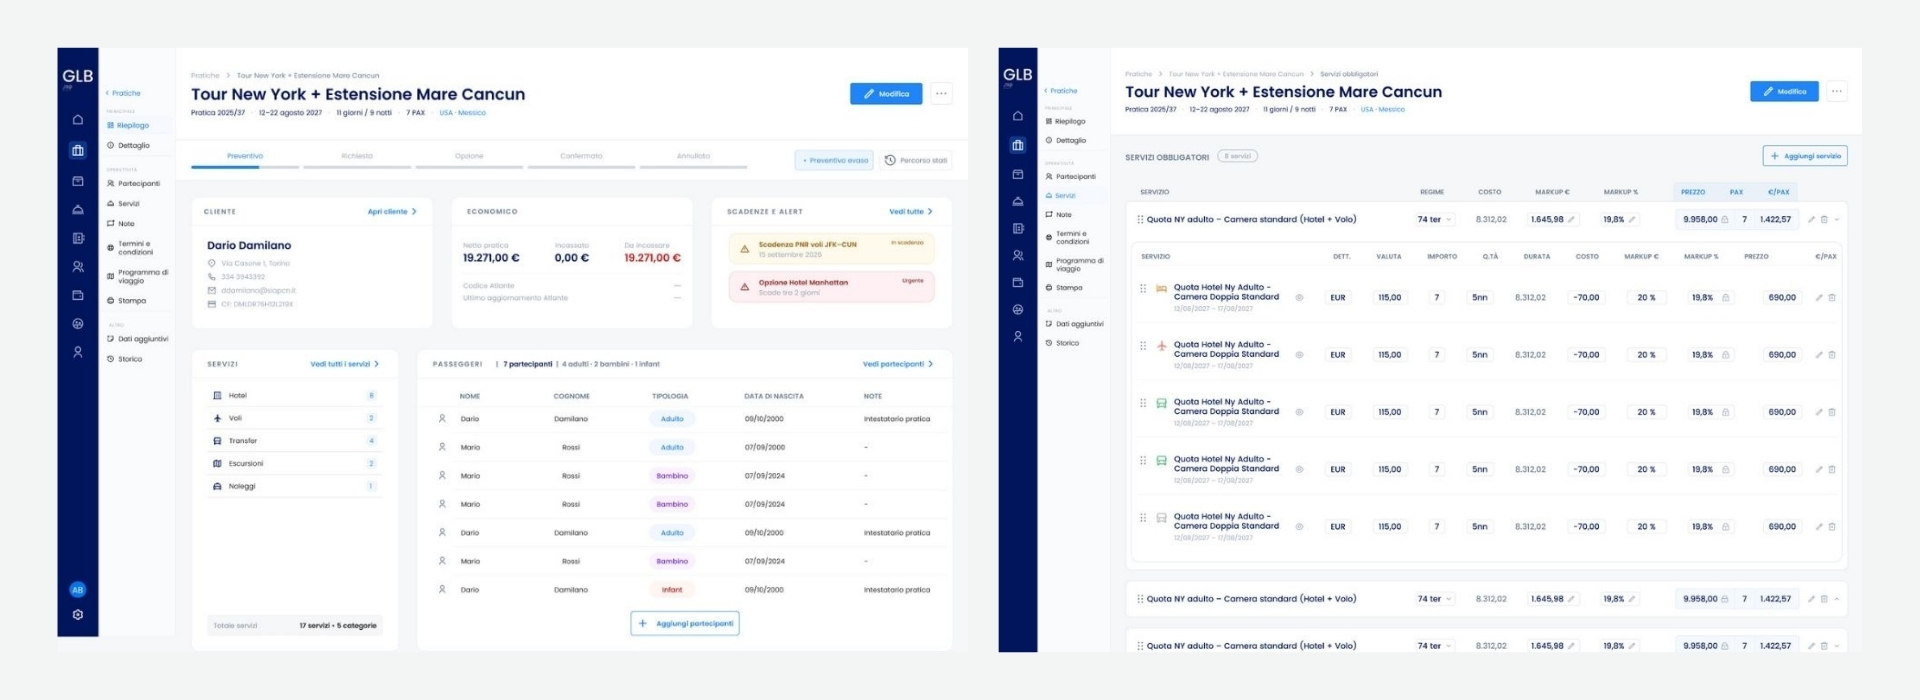The image size is (1920, 700).
Task: Click the Modifica button in the Riepilogo window
Action: tap(886, 94)
